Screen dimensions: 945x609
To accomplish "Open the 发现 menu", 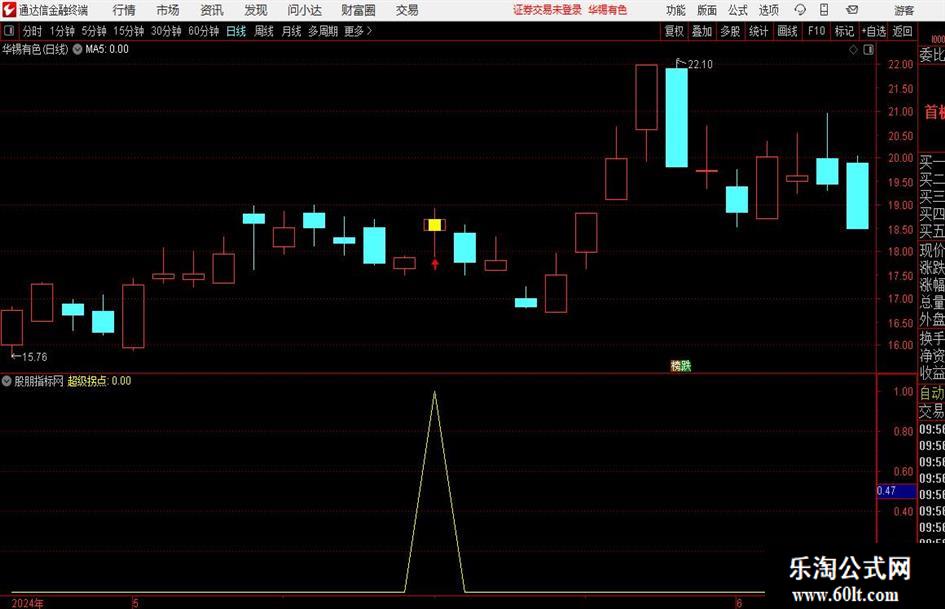I will coord(256,10).
